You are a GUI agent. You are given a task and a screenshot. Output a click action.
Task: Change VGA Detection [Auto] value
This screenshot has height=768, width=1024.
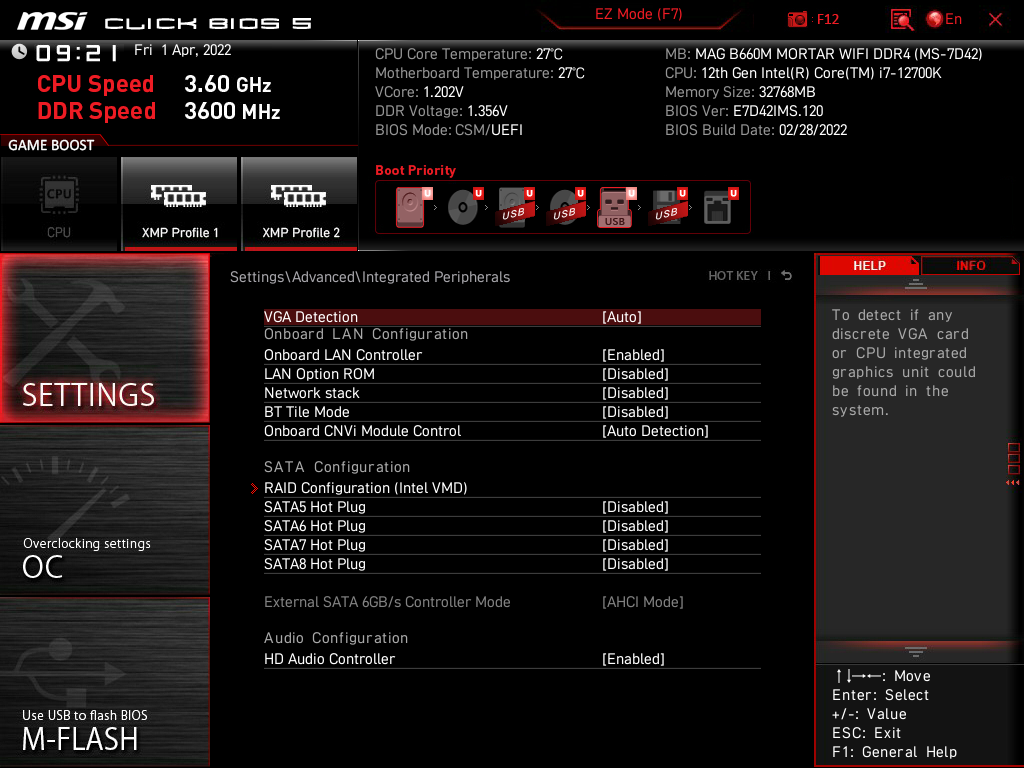click(622, 317)
